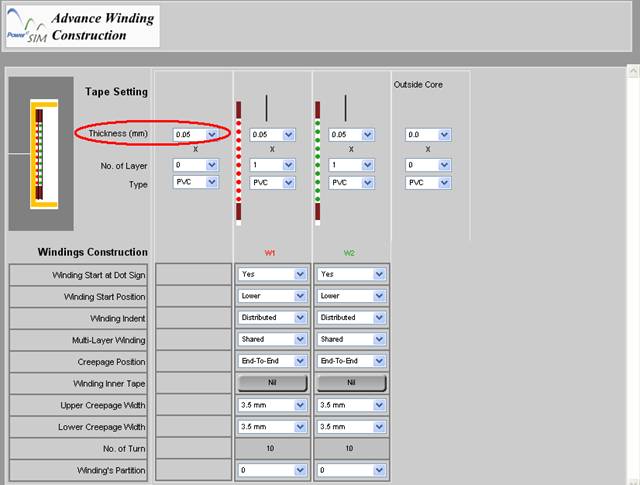Open W1 Winding's Partition dropdown
Screen dimensions: 640x485
(x=272, y=470)
